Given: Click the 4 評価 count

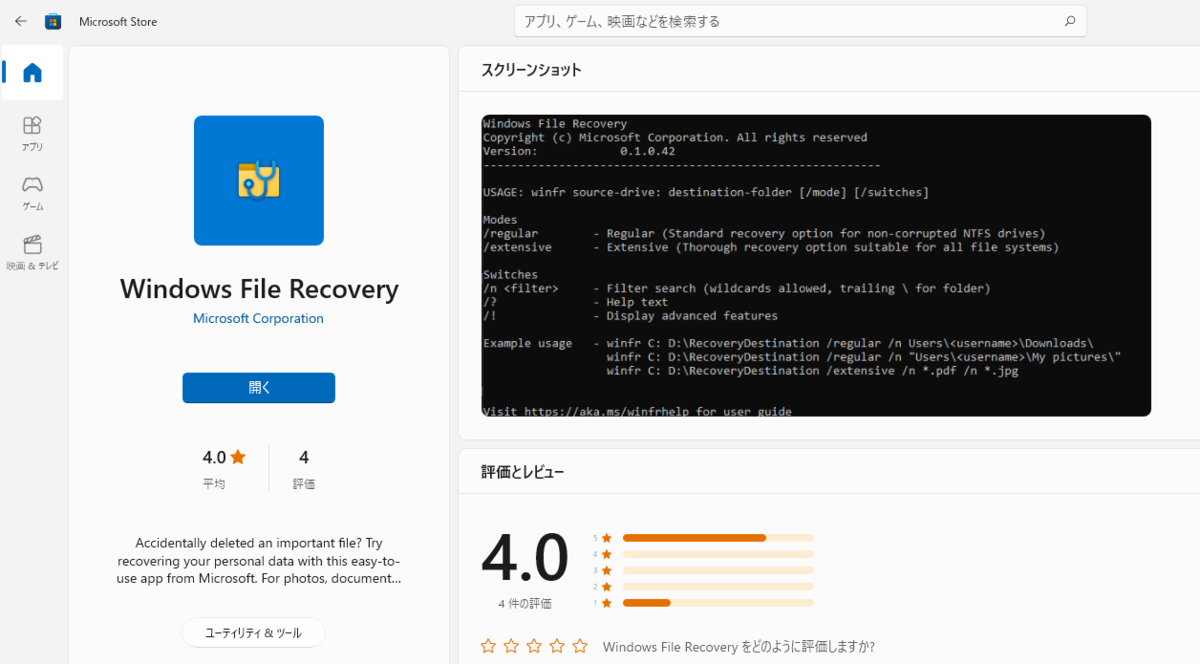Looking at the screenshot, I should (x=304, y=469).
